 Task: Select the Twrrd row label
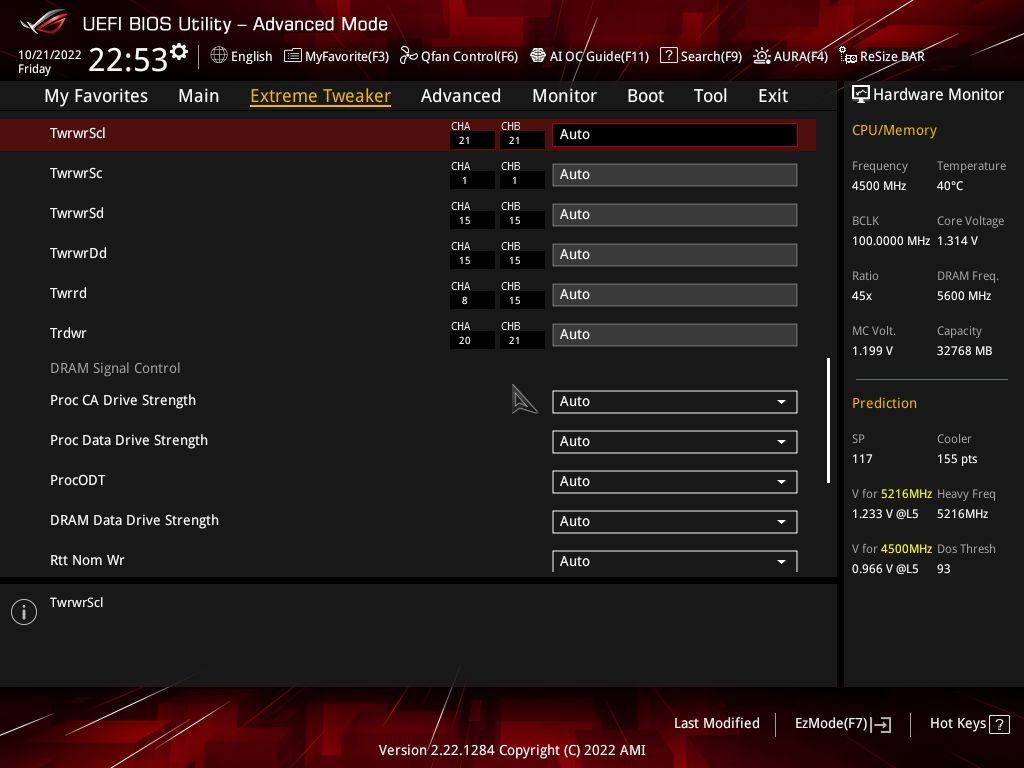(x=68, y=293)
